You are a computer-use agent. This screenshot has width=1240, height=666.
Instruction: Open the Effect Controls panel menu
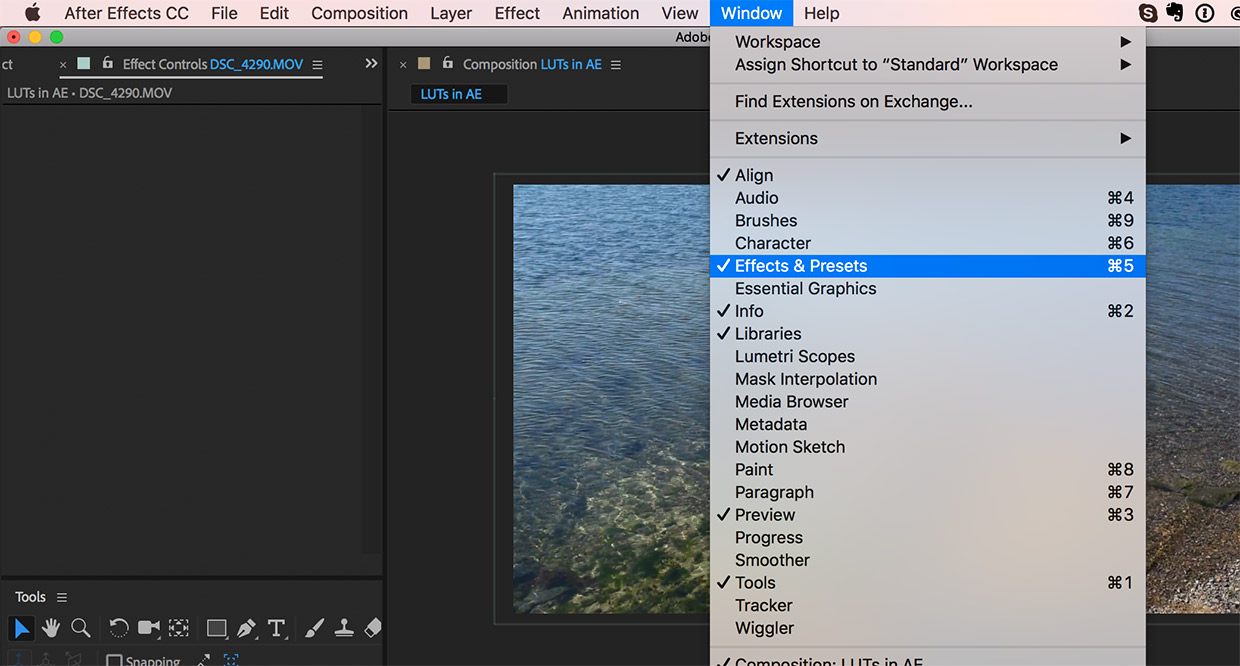pyautogui.click(x=317, y=64)
